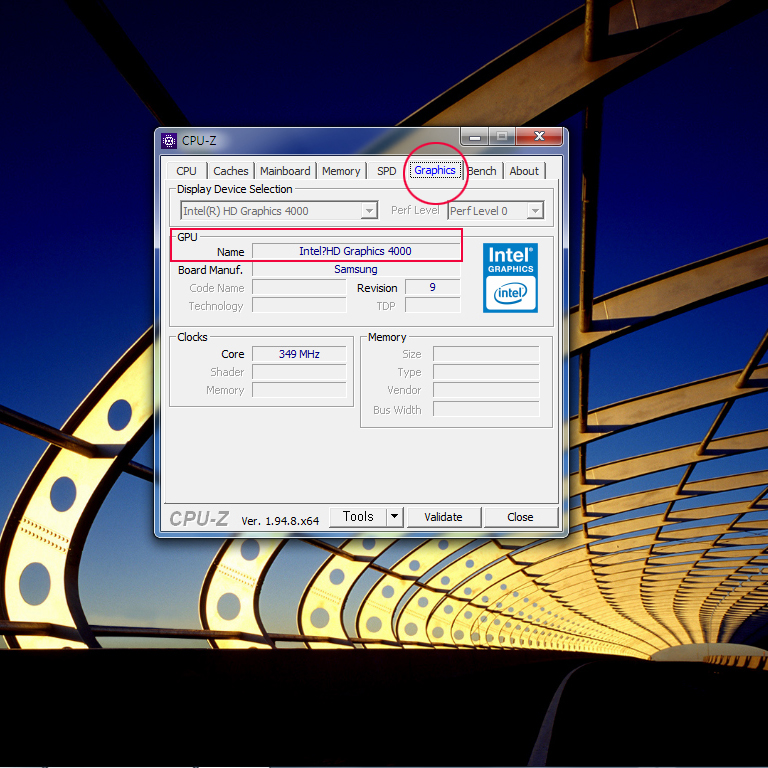Image resolution: width=768 pixels, height=768 pixels.
Task: Click the empty TDP field
Action: click(432, 306)
